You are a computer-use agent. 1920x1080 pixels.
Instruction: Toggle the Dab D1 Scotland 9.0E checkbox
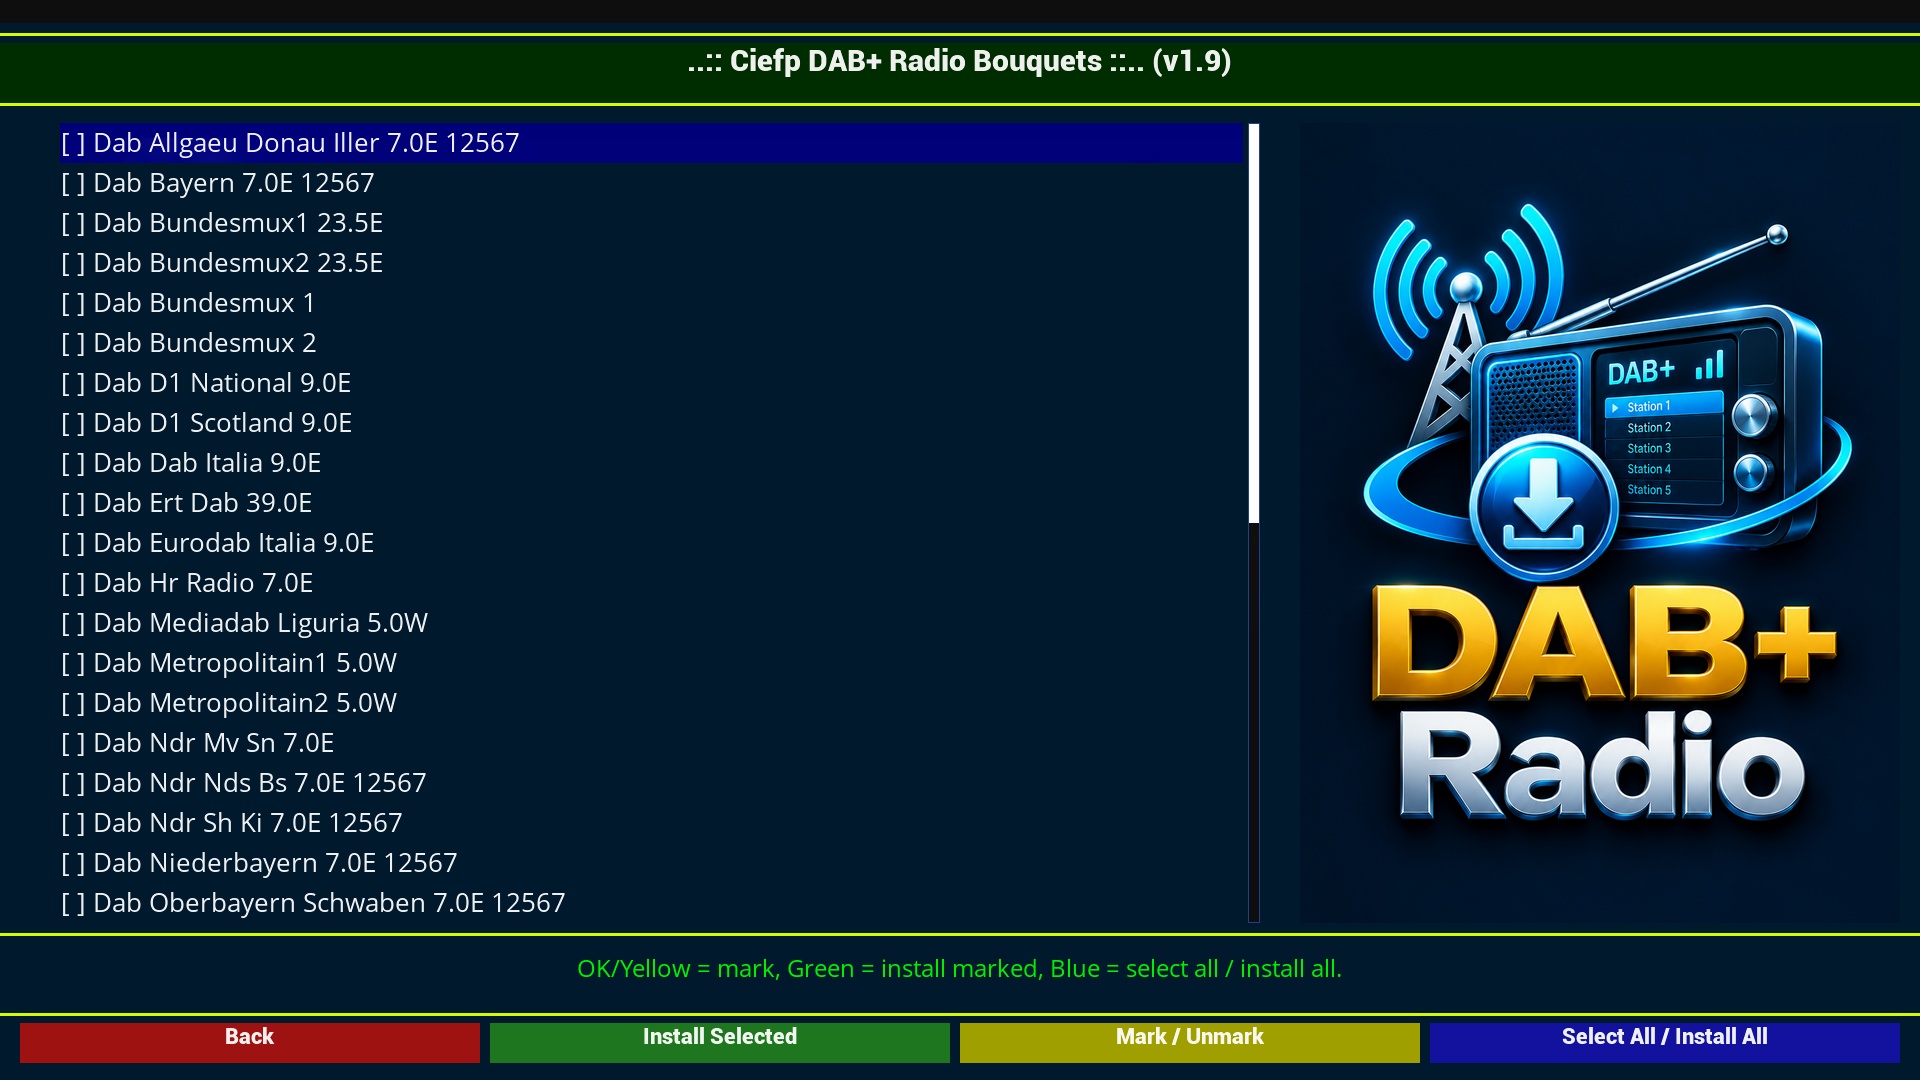[73, 423]
